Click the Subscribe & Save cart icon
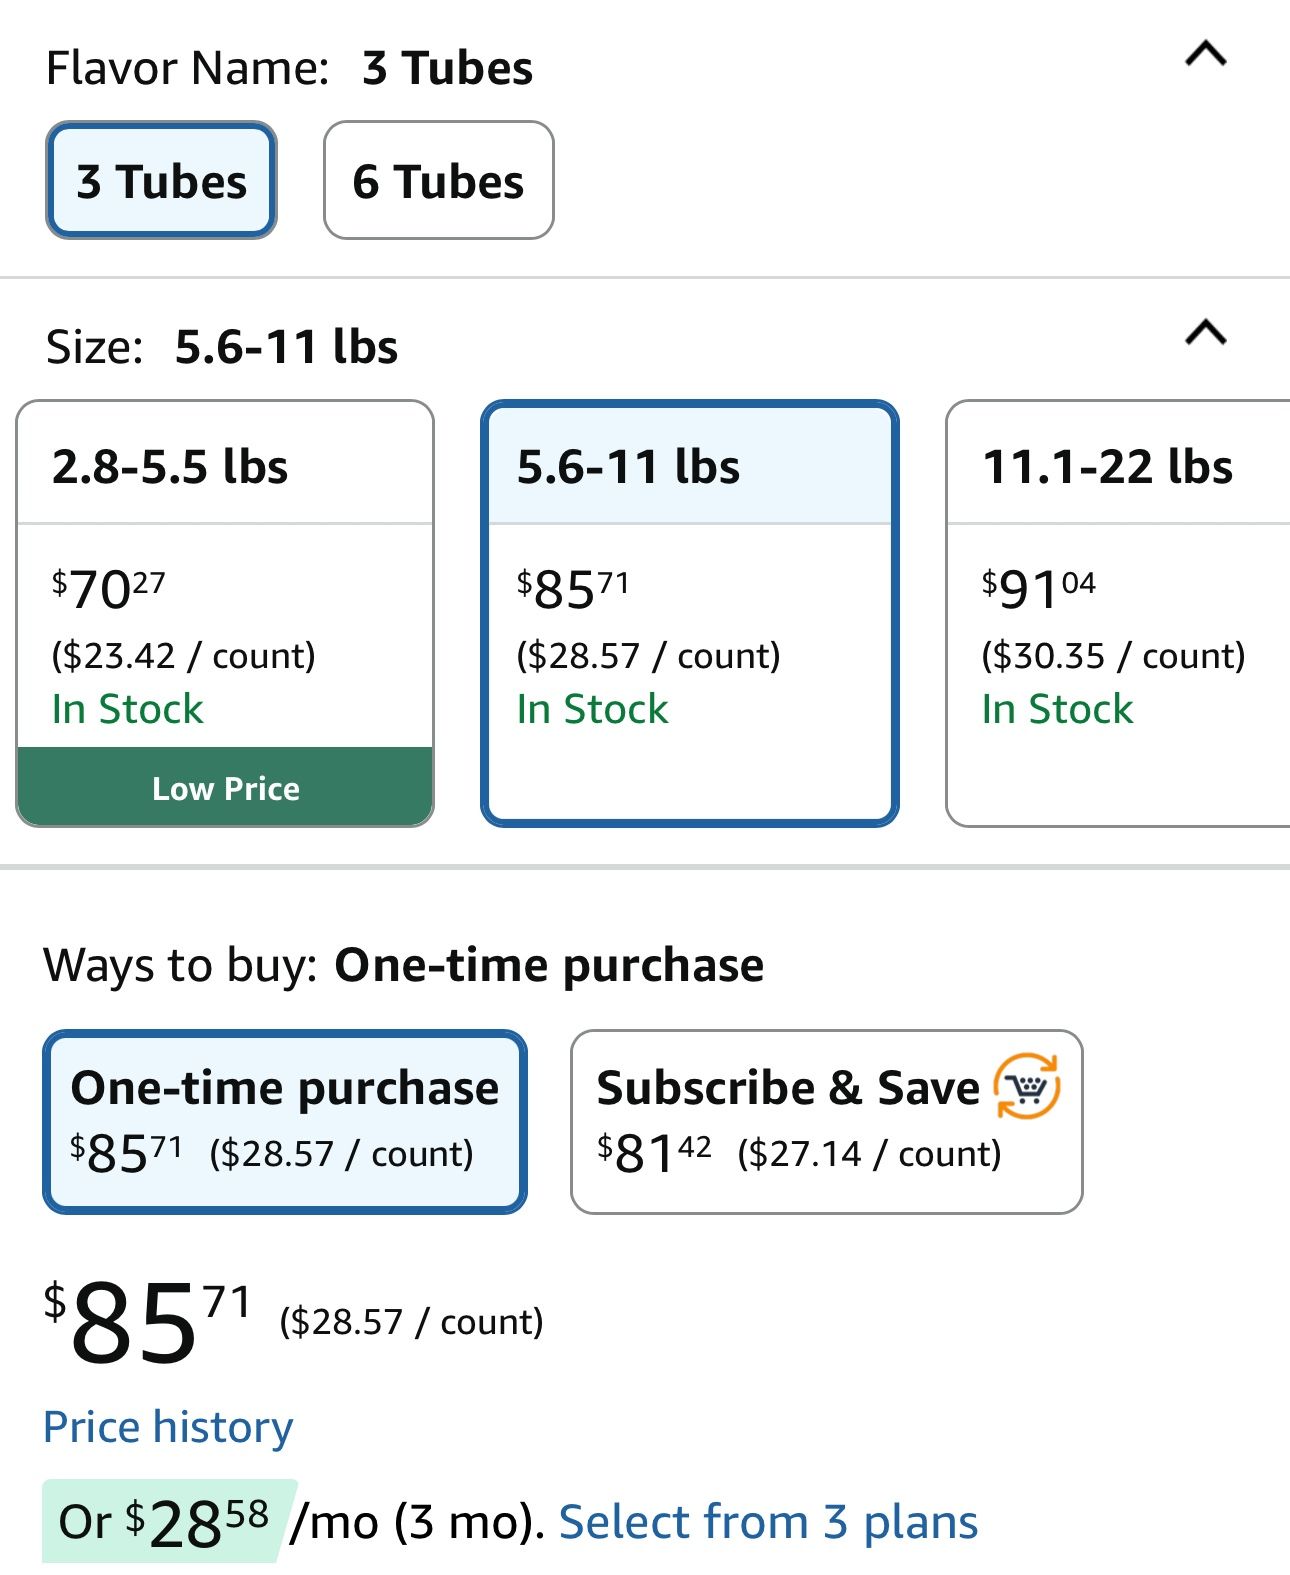The width and height of the screenshot is (1290, 1575). [x=1026, y=1087]
